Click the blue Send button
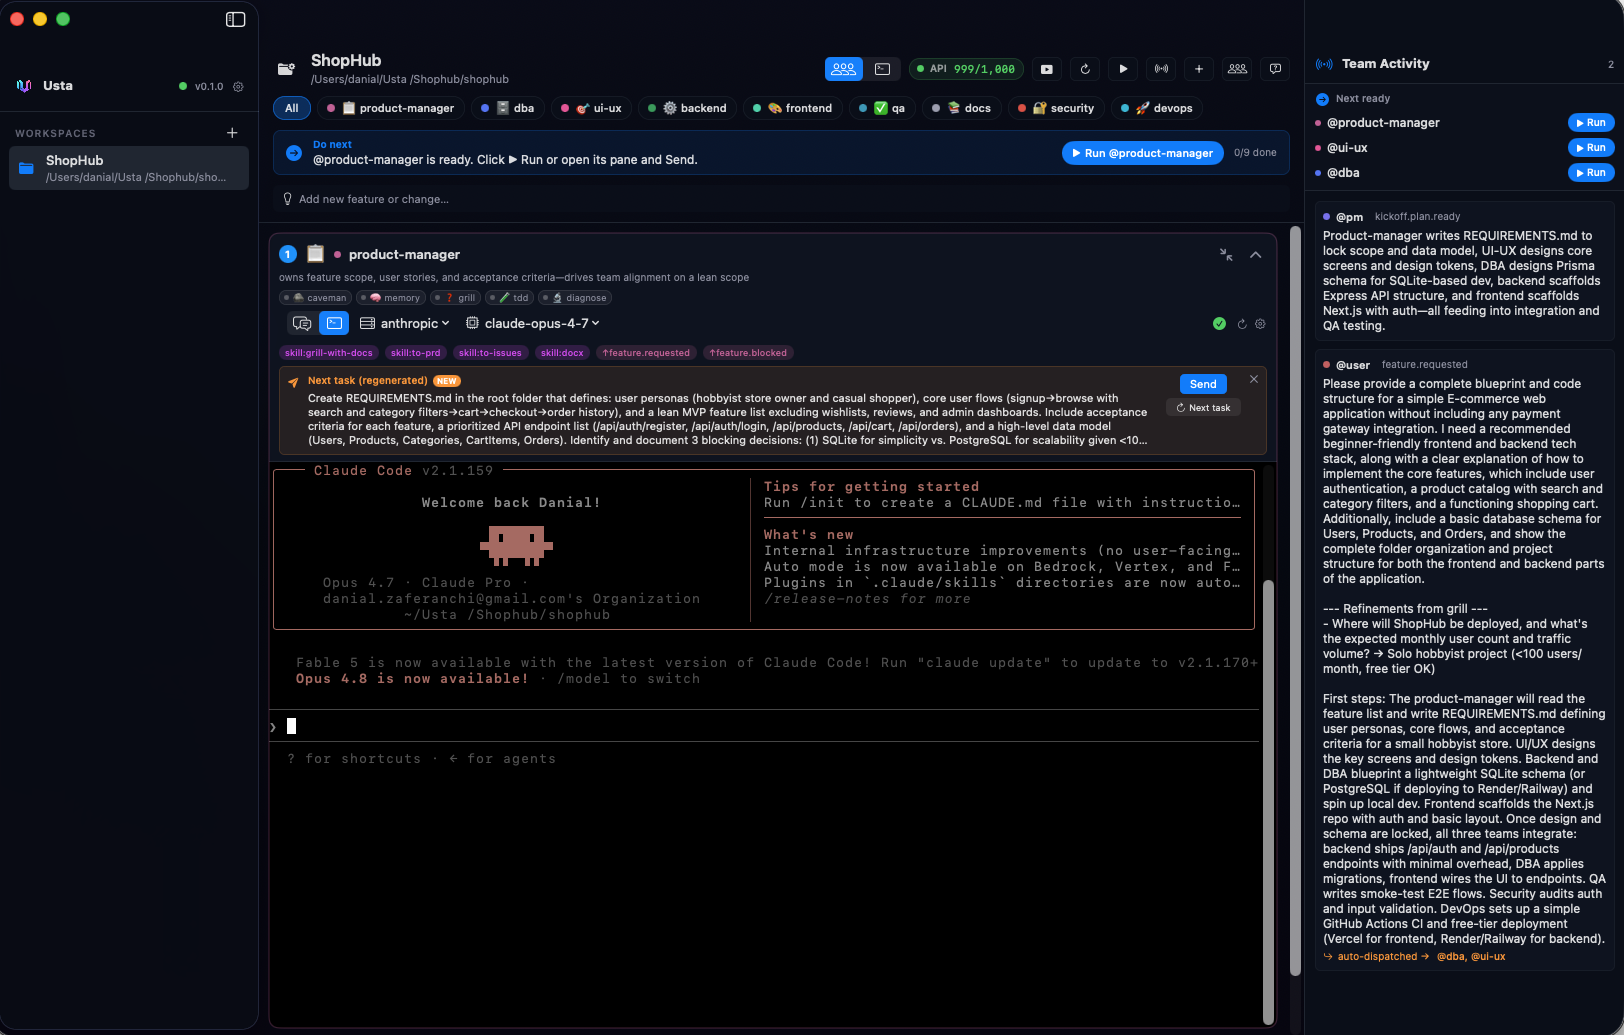 (1203, 384)
